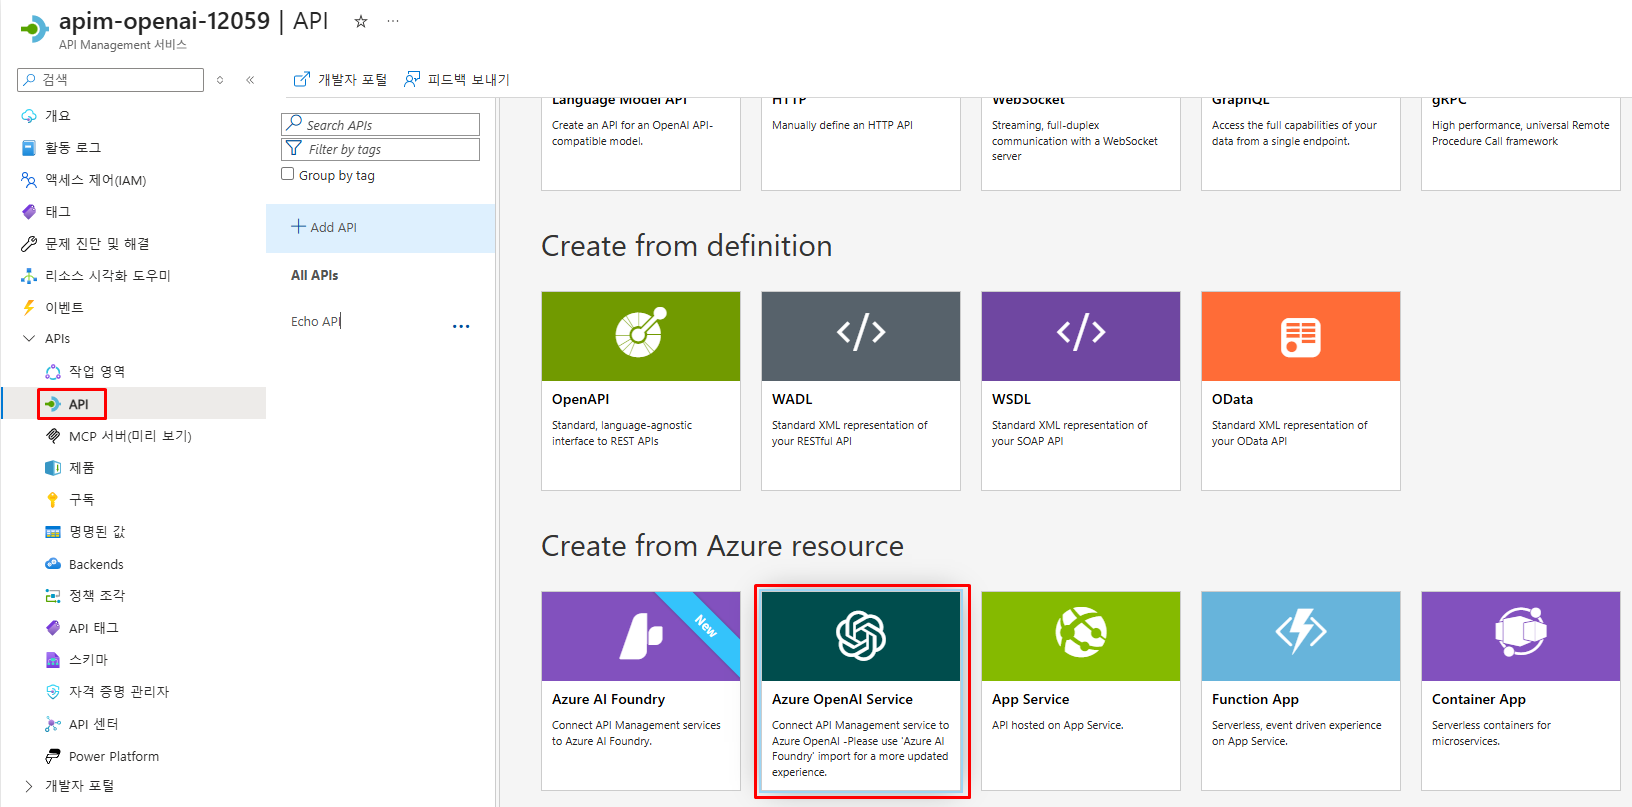This screenshot has width=1632, height=807.
Task: Click the favorite star icon beside the title
Action: pos(361,21)
